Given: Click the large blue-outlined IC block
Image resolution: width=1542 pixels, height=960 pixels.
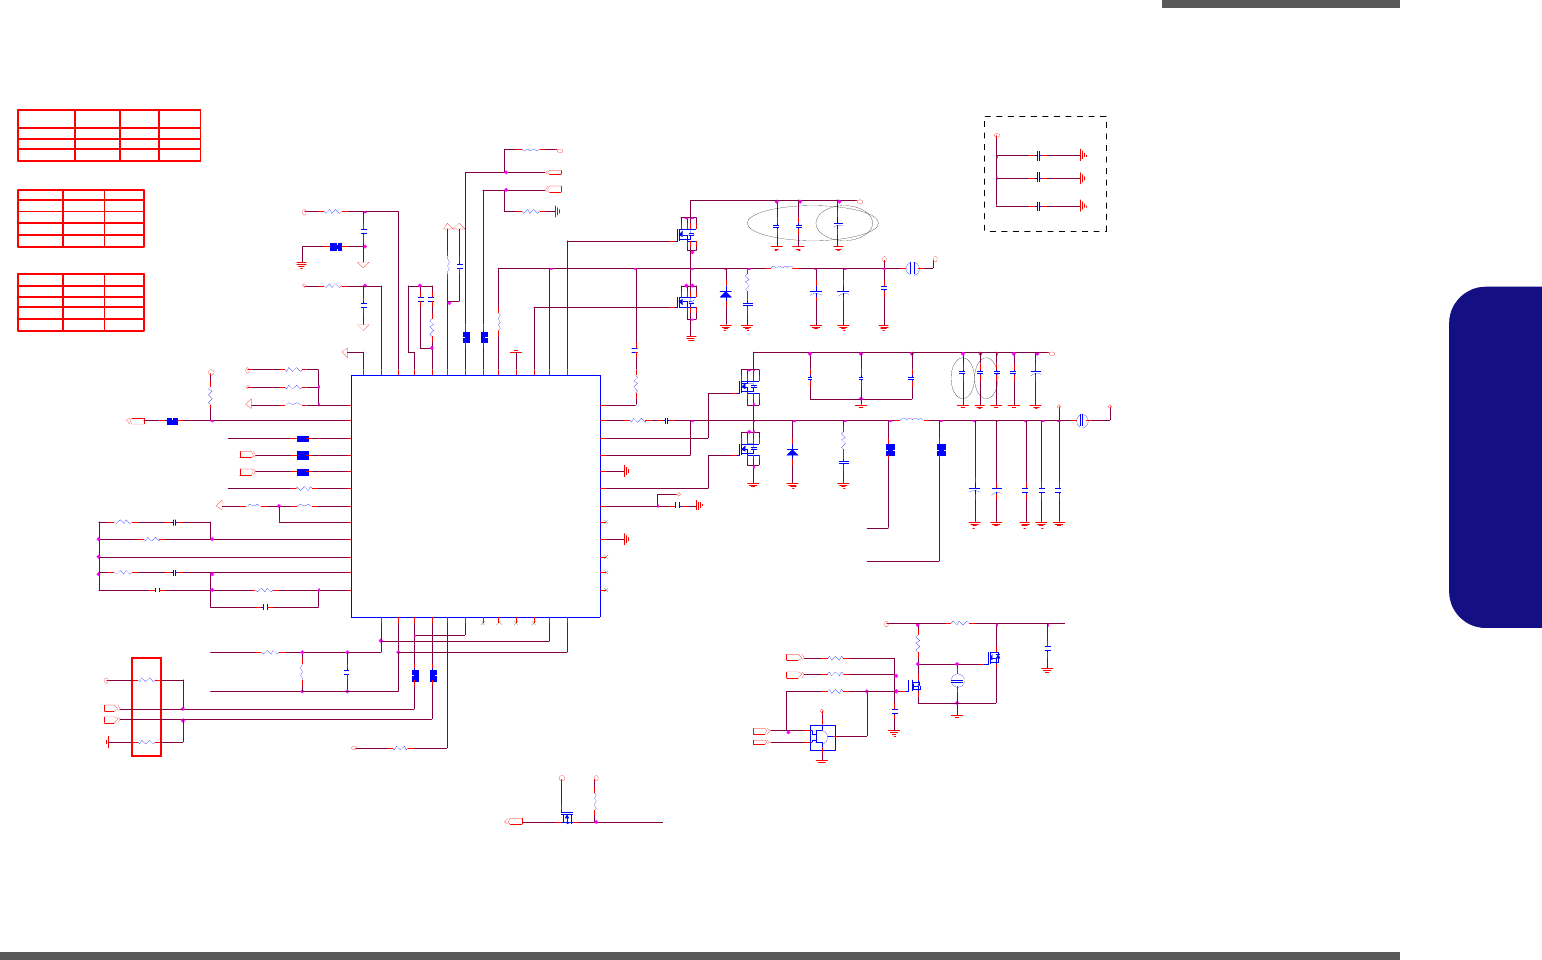Looking at the screenshot, I should pos(476,496).
